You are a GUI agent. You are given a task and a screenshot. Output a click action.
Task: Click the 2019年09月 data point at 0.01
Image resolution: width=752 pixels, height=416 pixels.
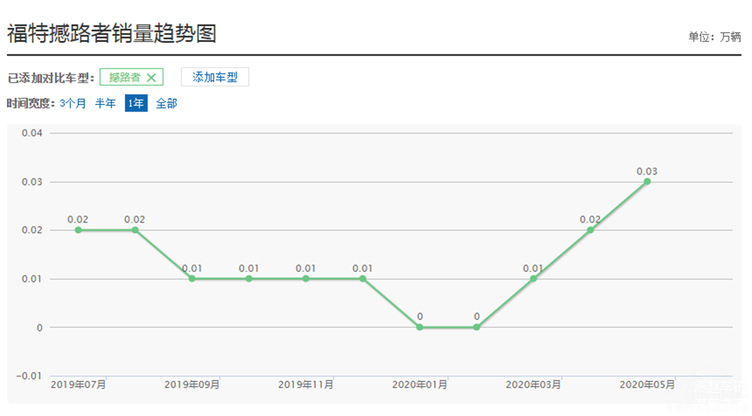click(x=192, y=279)
